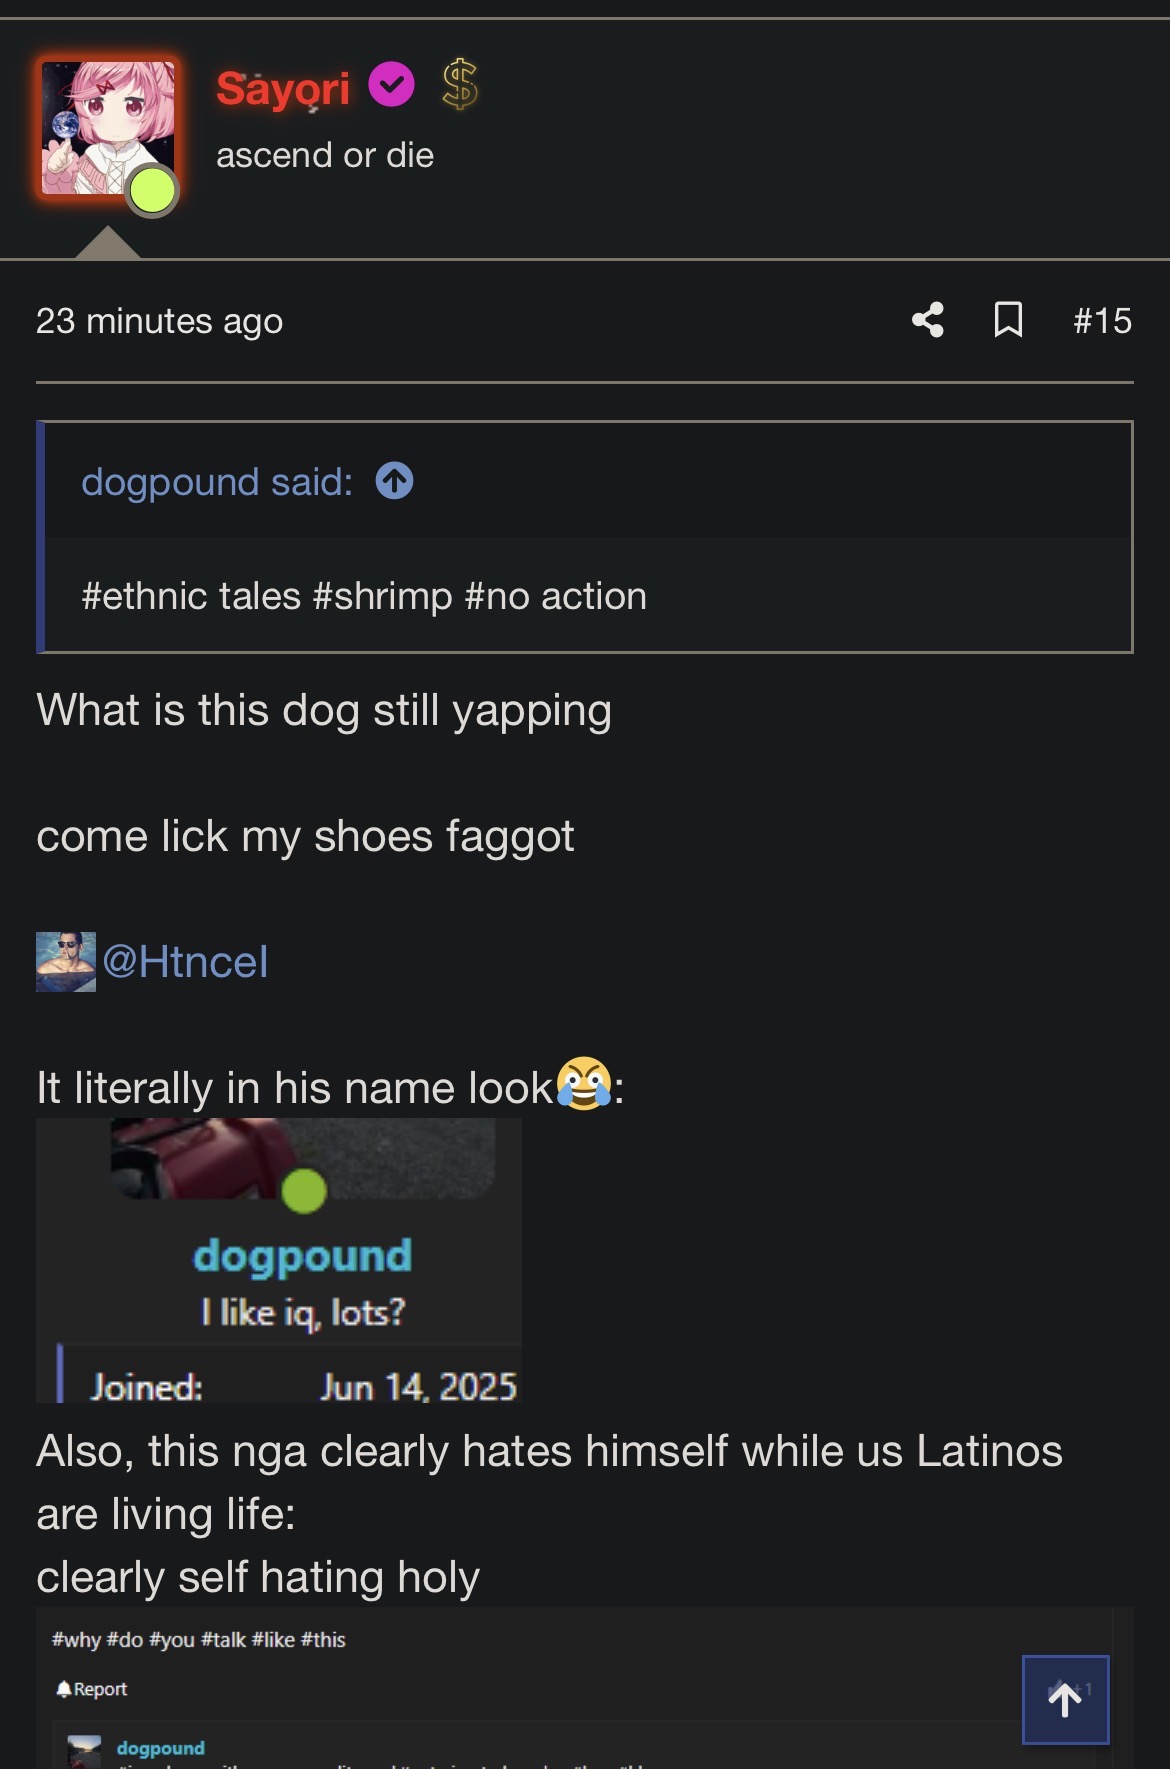
Task: Click the Sayori username link
Action: tap(283, 88)
